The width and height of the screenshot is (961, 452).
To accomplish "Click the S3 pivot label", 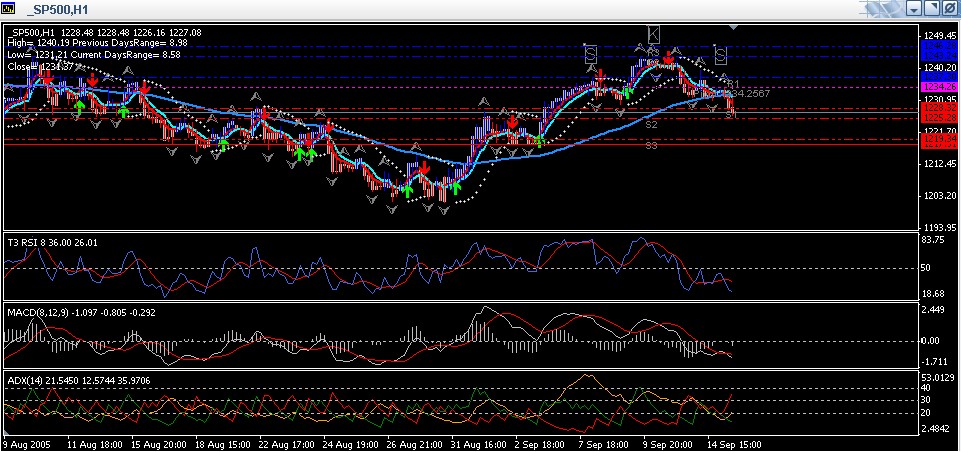I will pos(651,146).
